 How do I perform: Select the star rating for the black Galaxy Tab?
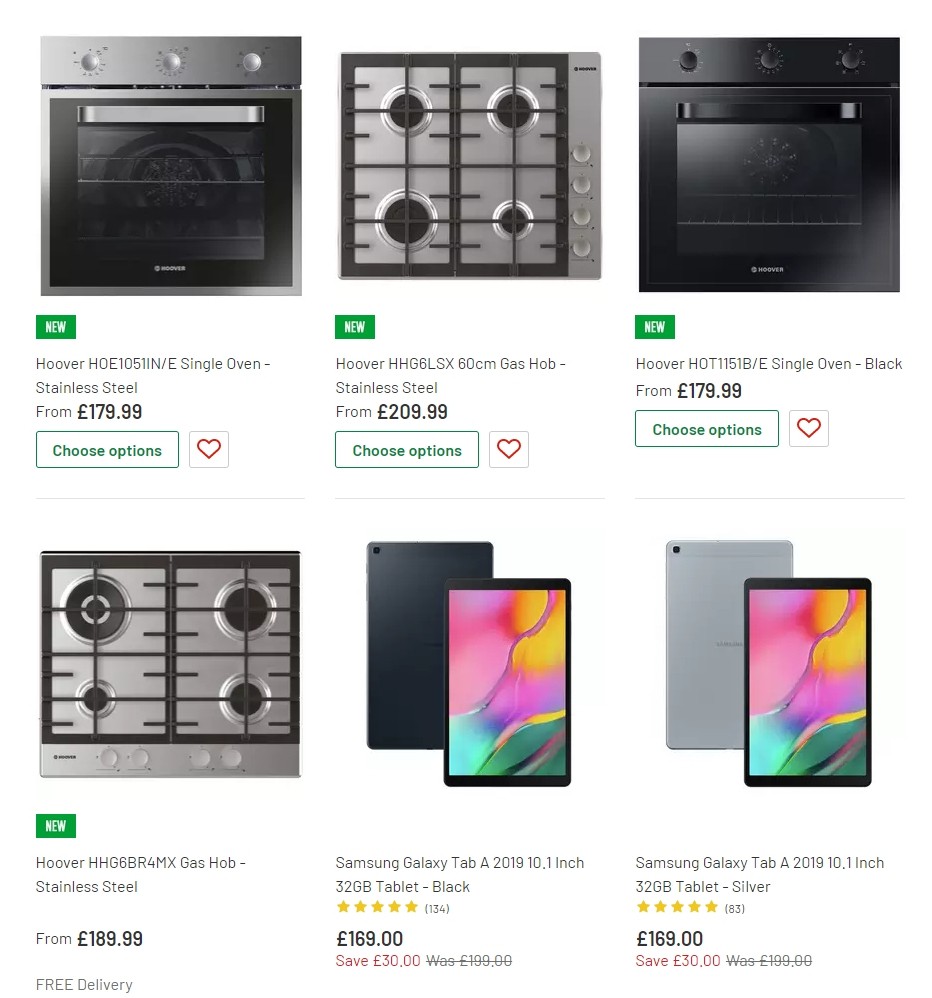tap(378, 907)
